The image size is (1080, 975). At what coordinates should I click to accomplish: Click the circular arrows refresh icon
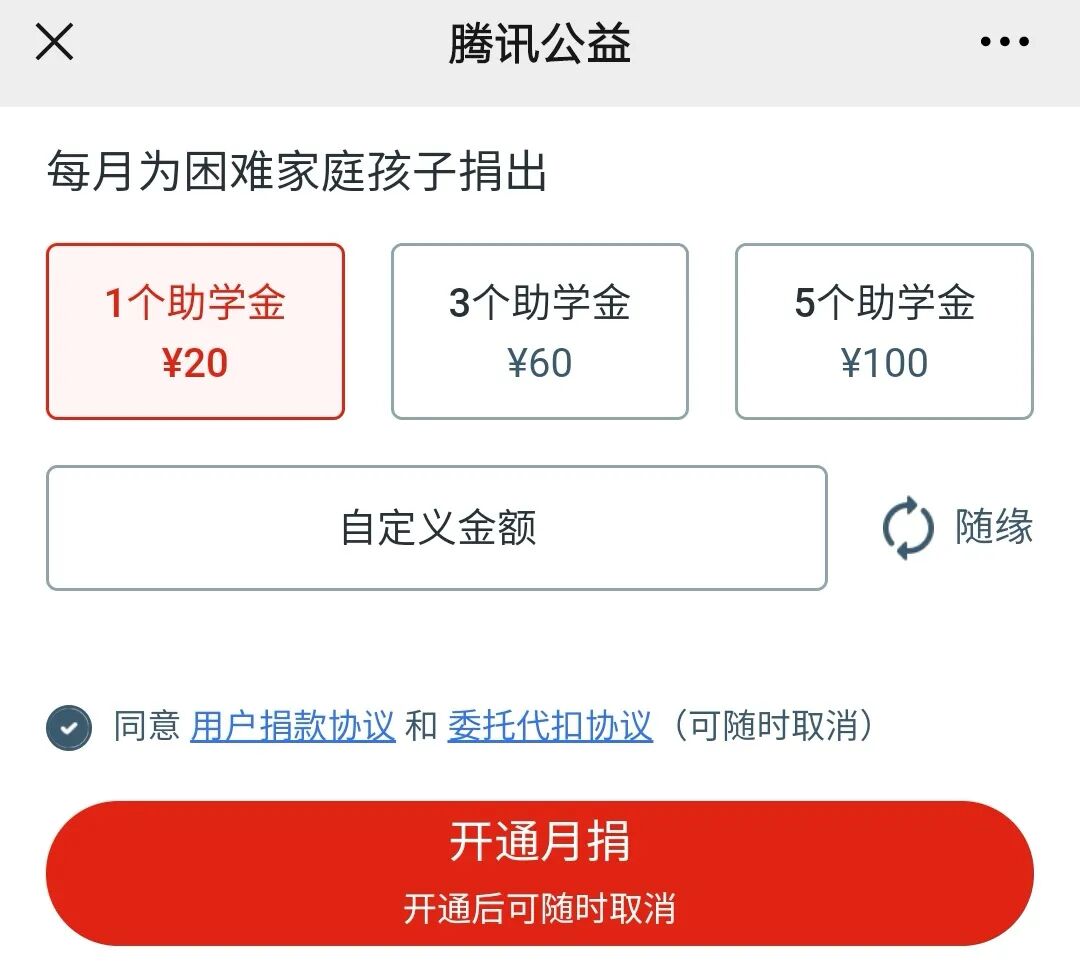[x=908, y=529]
